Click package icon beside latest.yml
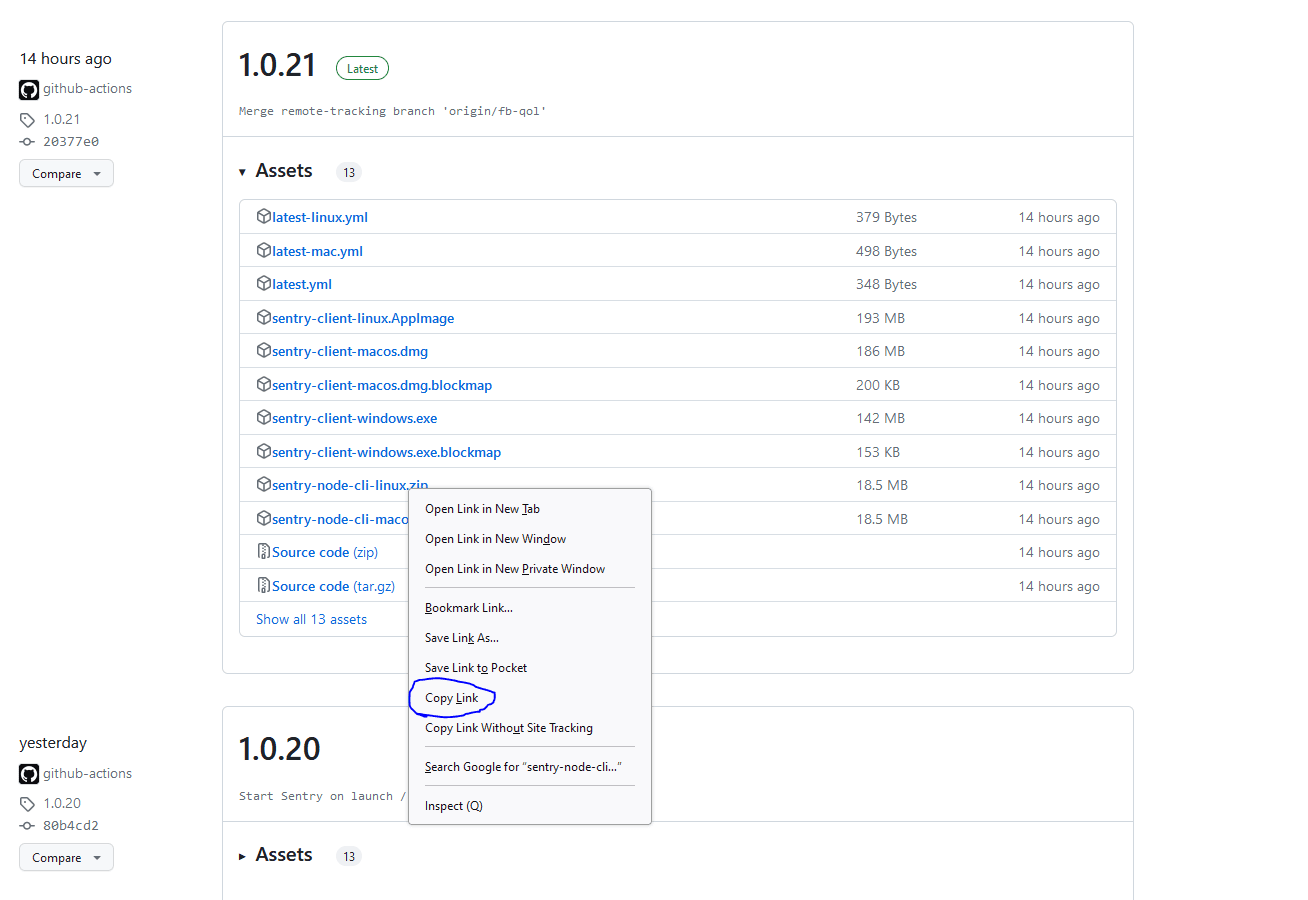This screenshot has height=900, width=1308. pos(264,283)
